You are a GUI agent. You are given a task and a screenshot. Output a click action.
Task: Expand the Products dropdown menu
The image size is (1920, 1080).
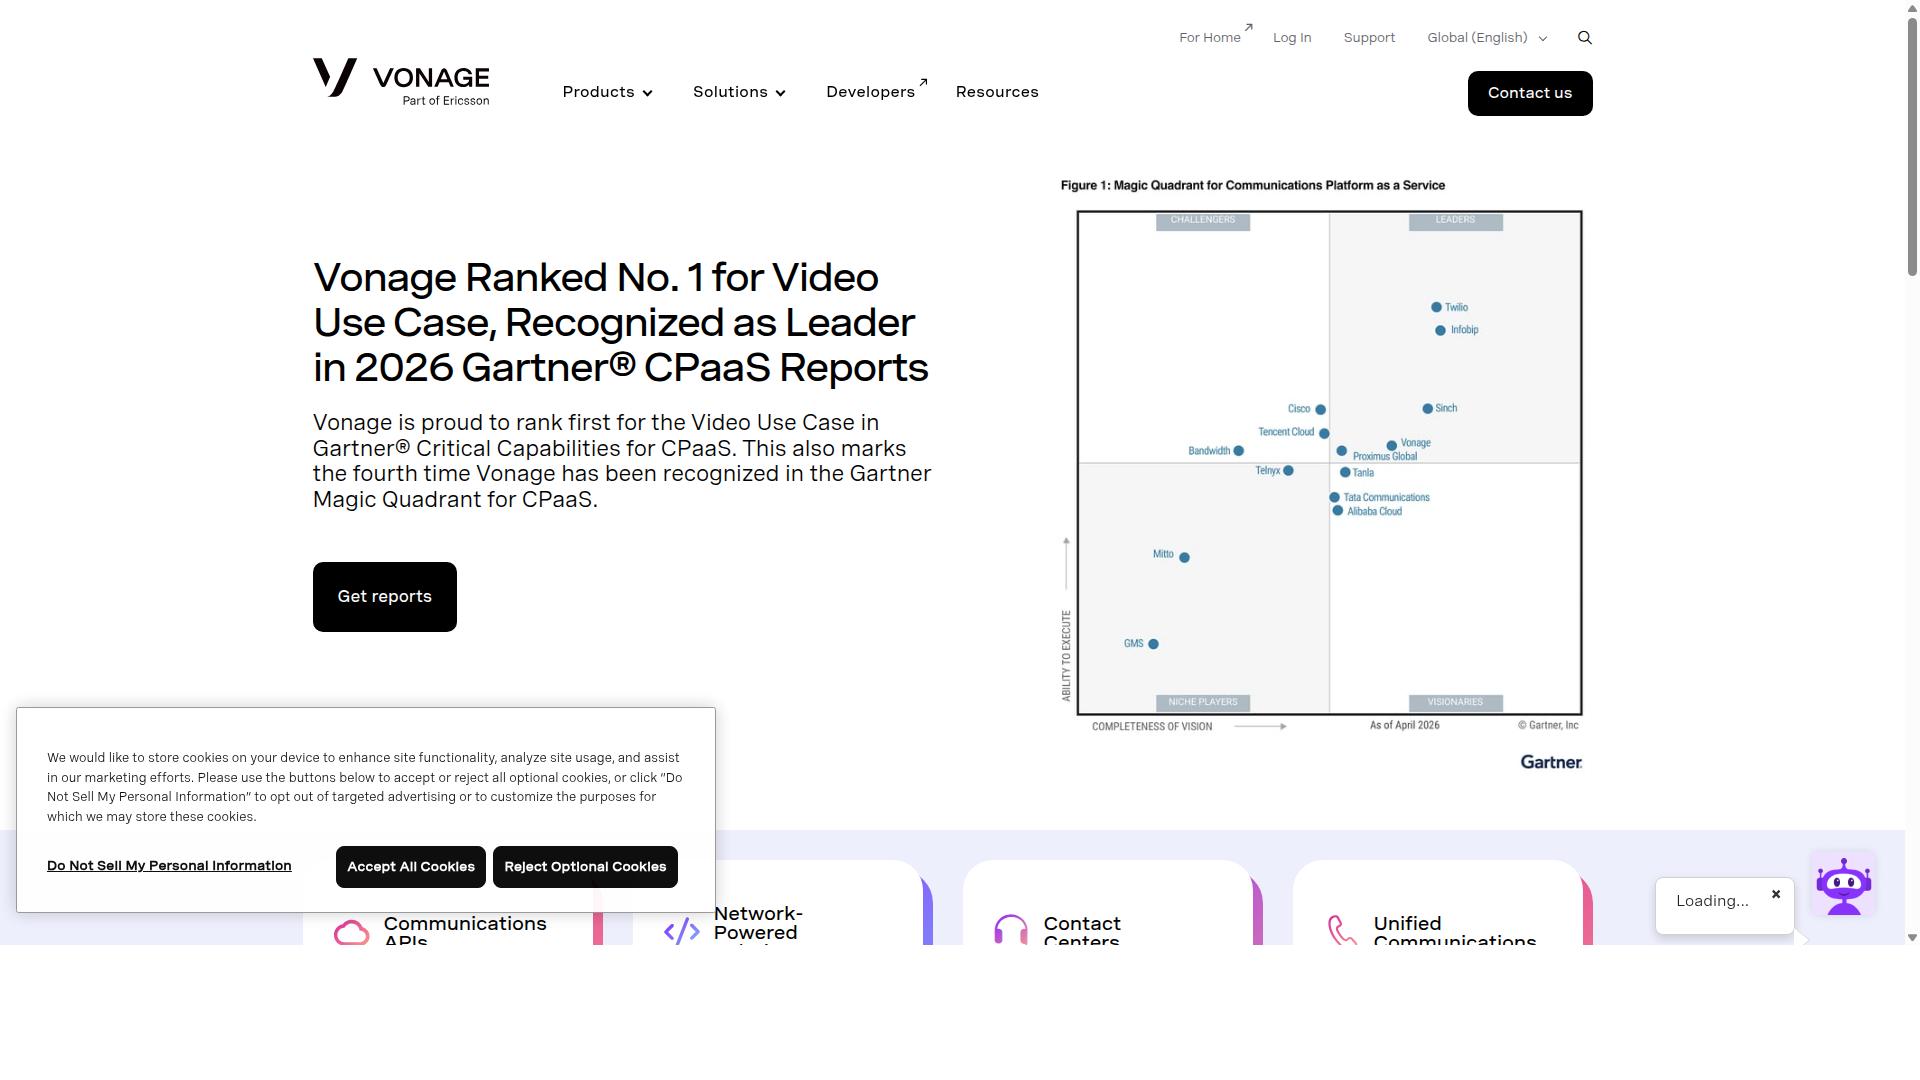pos(607,92)
